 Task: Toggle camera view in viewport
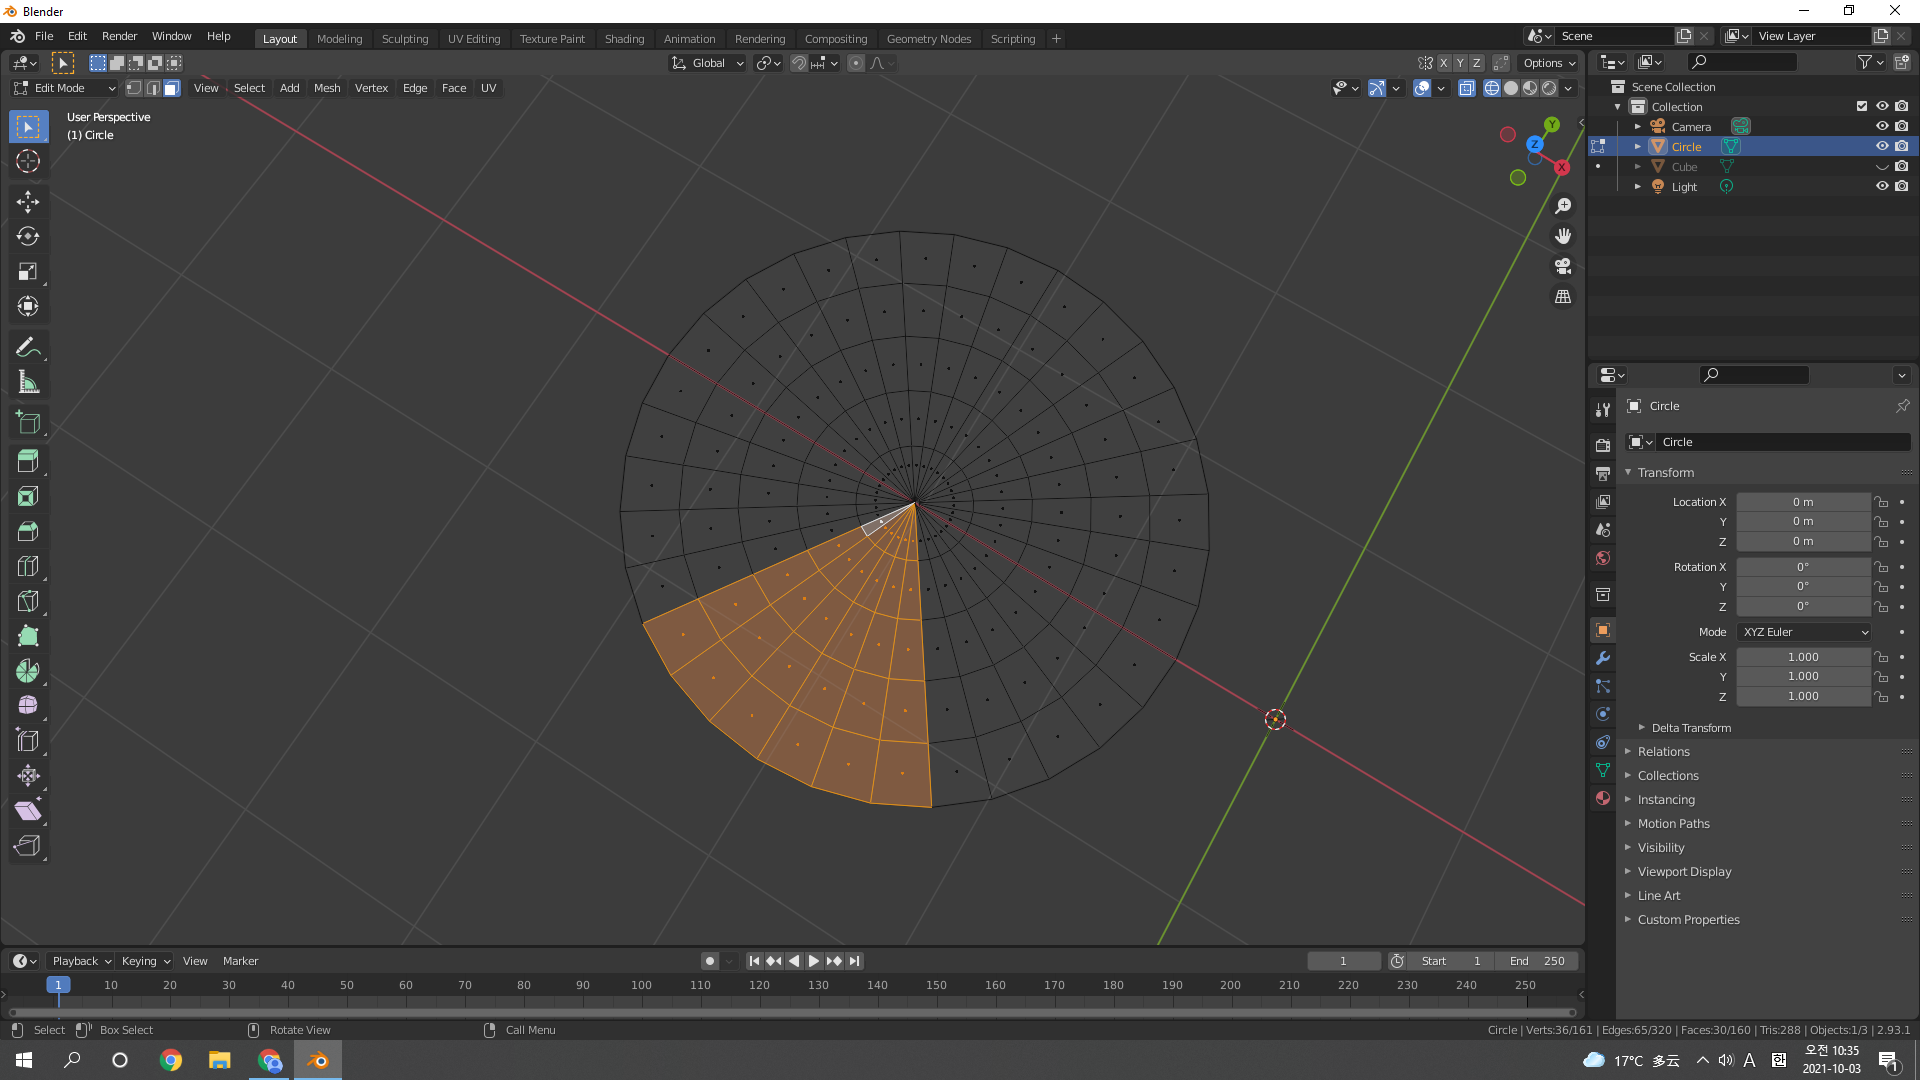tap(1562, 266)
